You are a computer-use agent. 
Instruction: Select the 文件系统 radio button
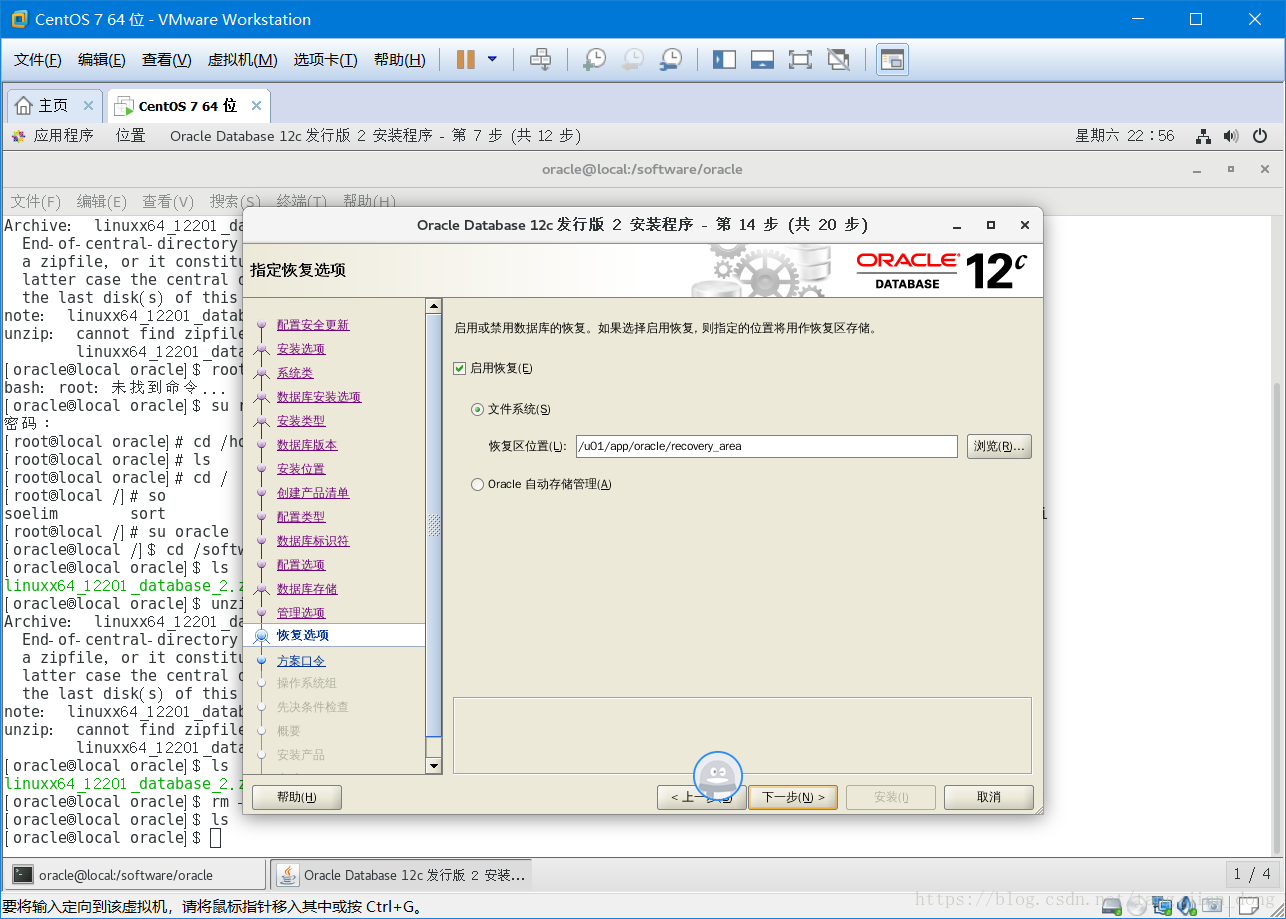477,409
